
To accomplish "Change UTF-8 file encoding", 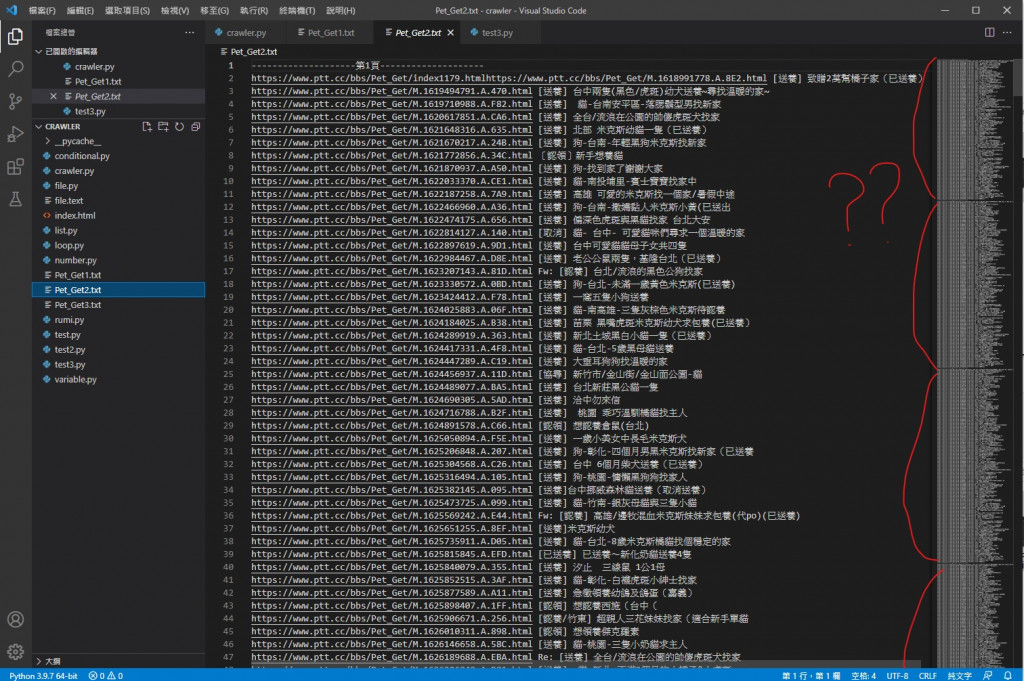I will tap(897, 676).
